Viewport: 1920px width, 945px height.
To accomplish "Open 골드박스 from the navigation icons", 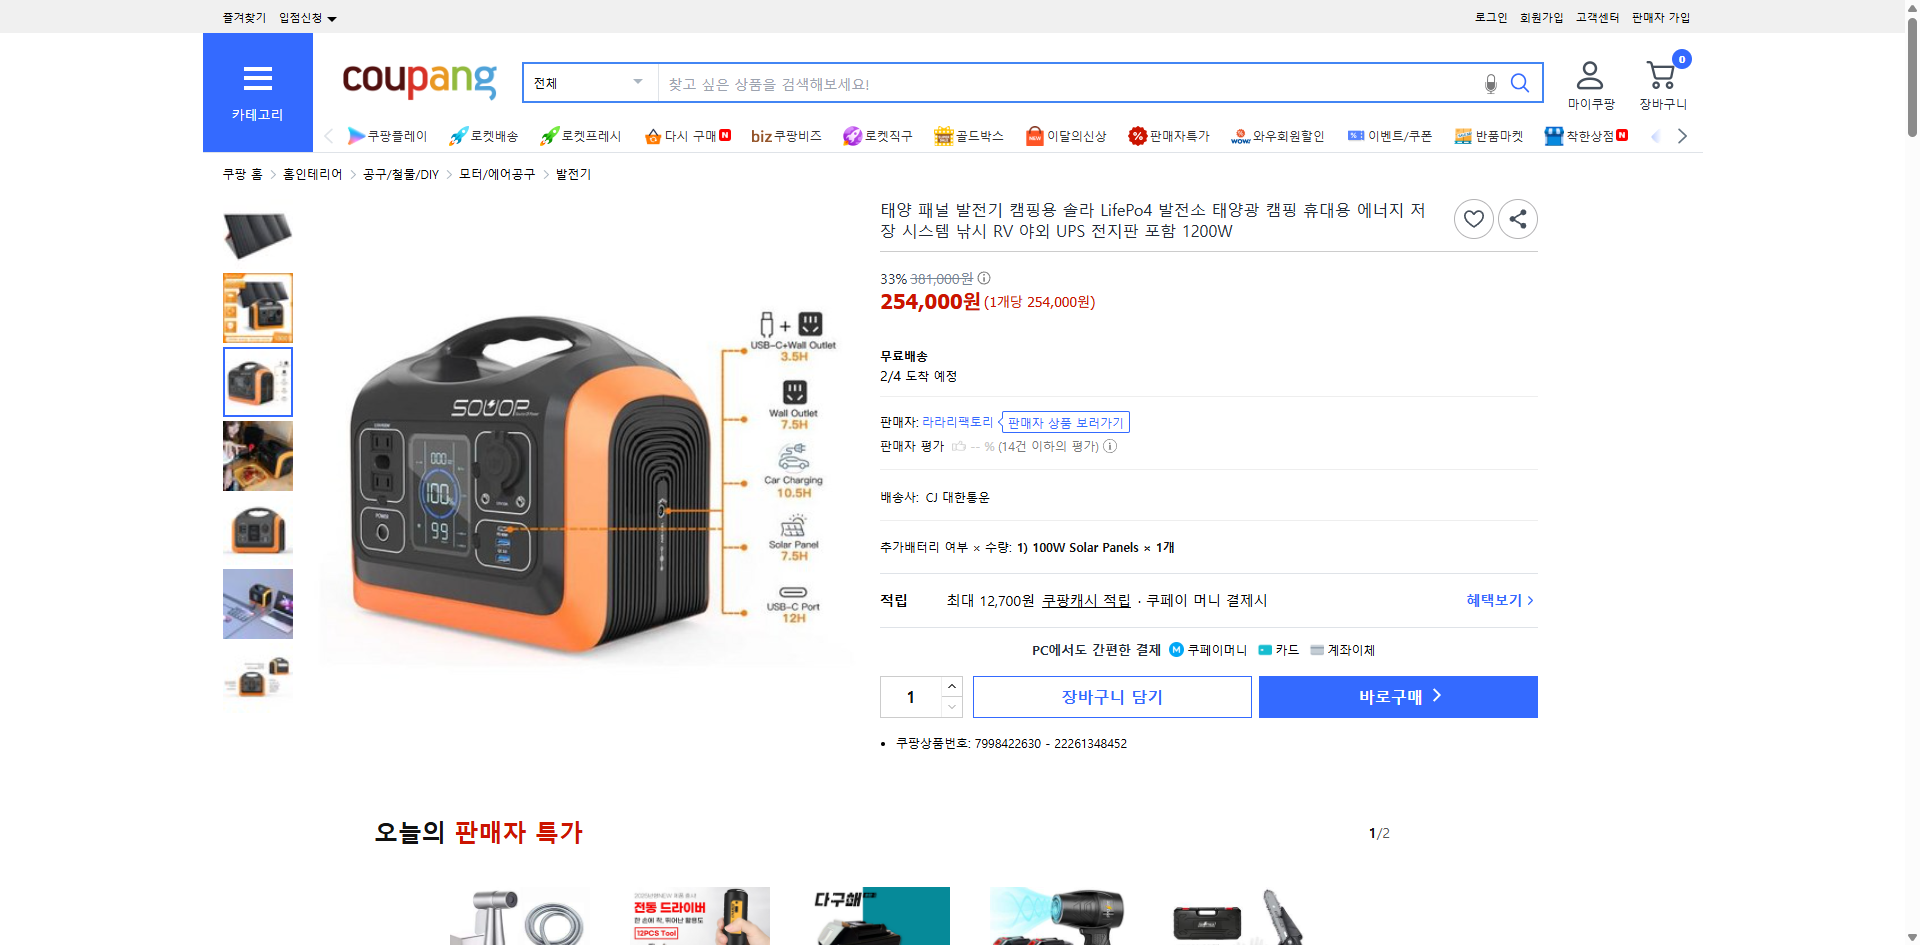I will [942, 135].
